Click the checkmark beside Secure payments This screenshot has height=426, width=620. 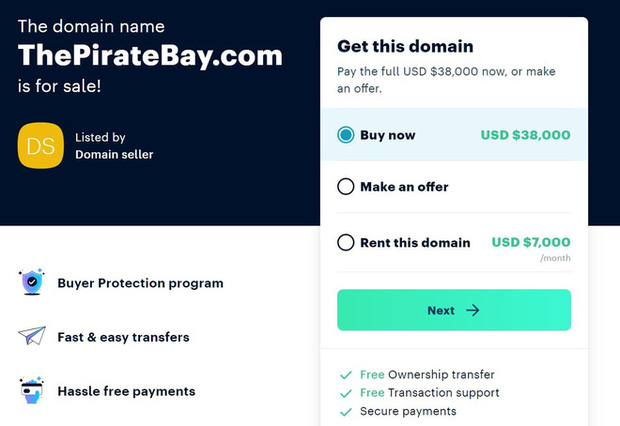[x=346, y=411]
